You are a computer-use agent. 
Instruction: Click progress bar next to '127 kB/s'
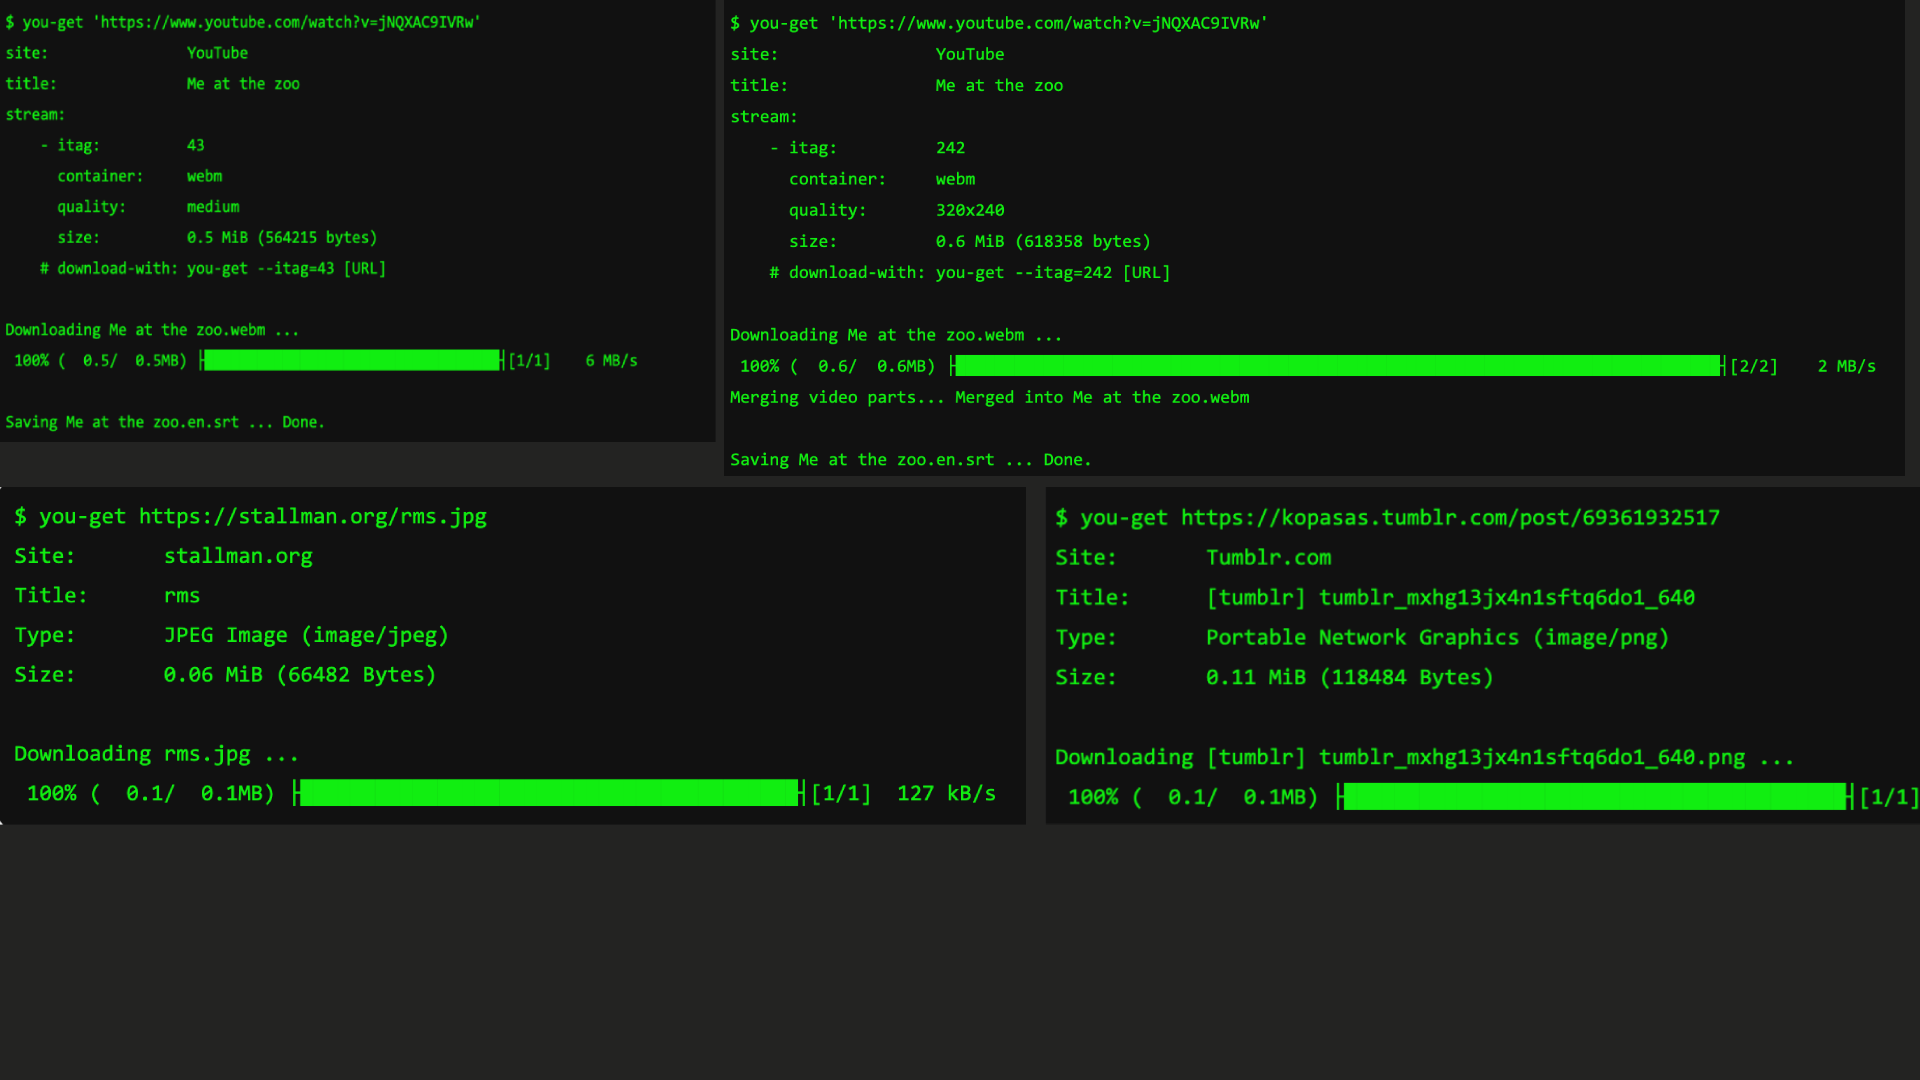[x=549, y=793]
